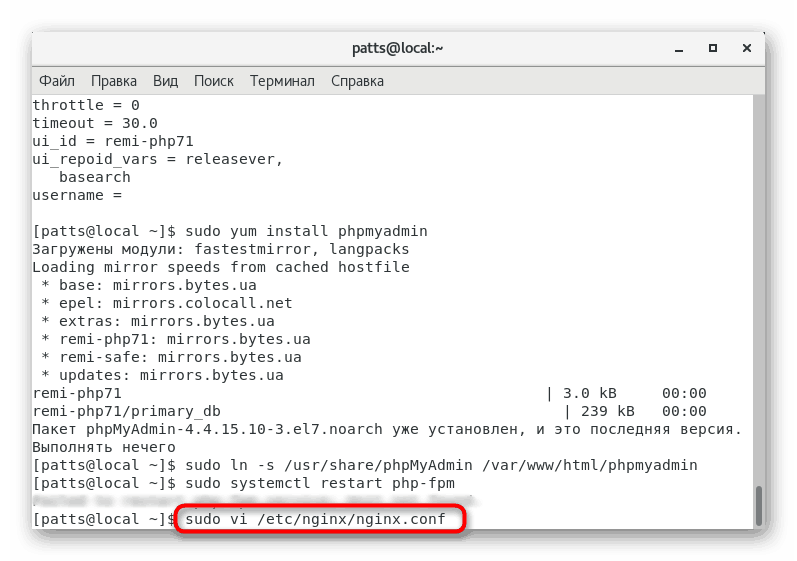Click the 'sudo vi /etc/nginx/nginx.conf' command text
The image size is (797, 561).
pyautogui.click(x=315, y=519)
